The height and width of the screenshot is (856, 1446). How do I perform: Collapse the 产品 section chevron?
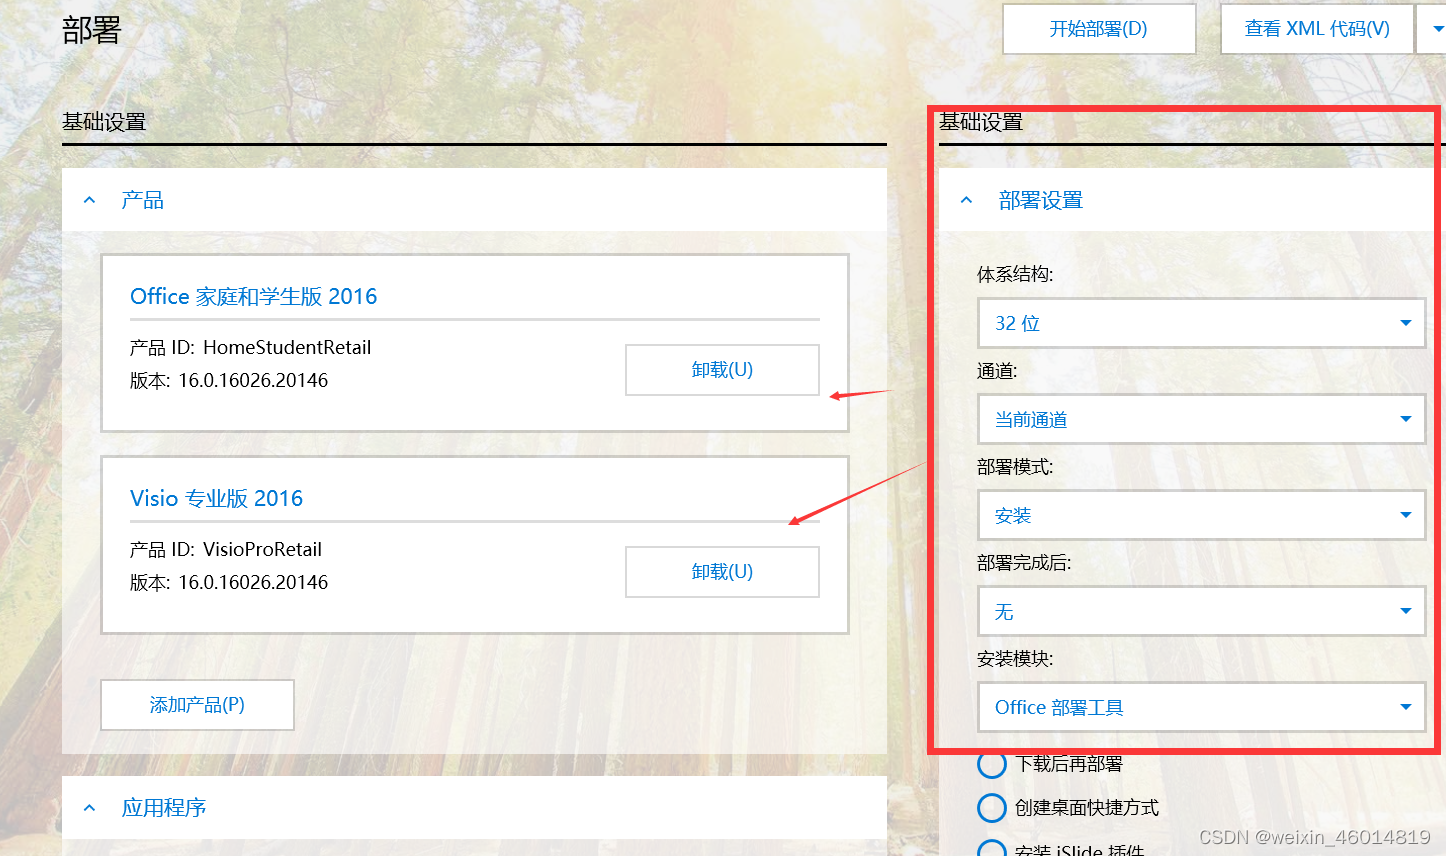click(x=89, y=199)
